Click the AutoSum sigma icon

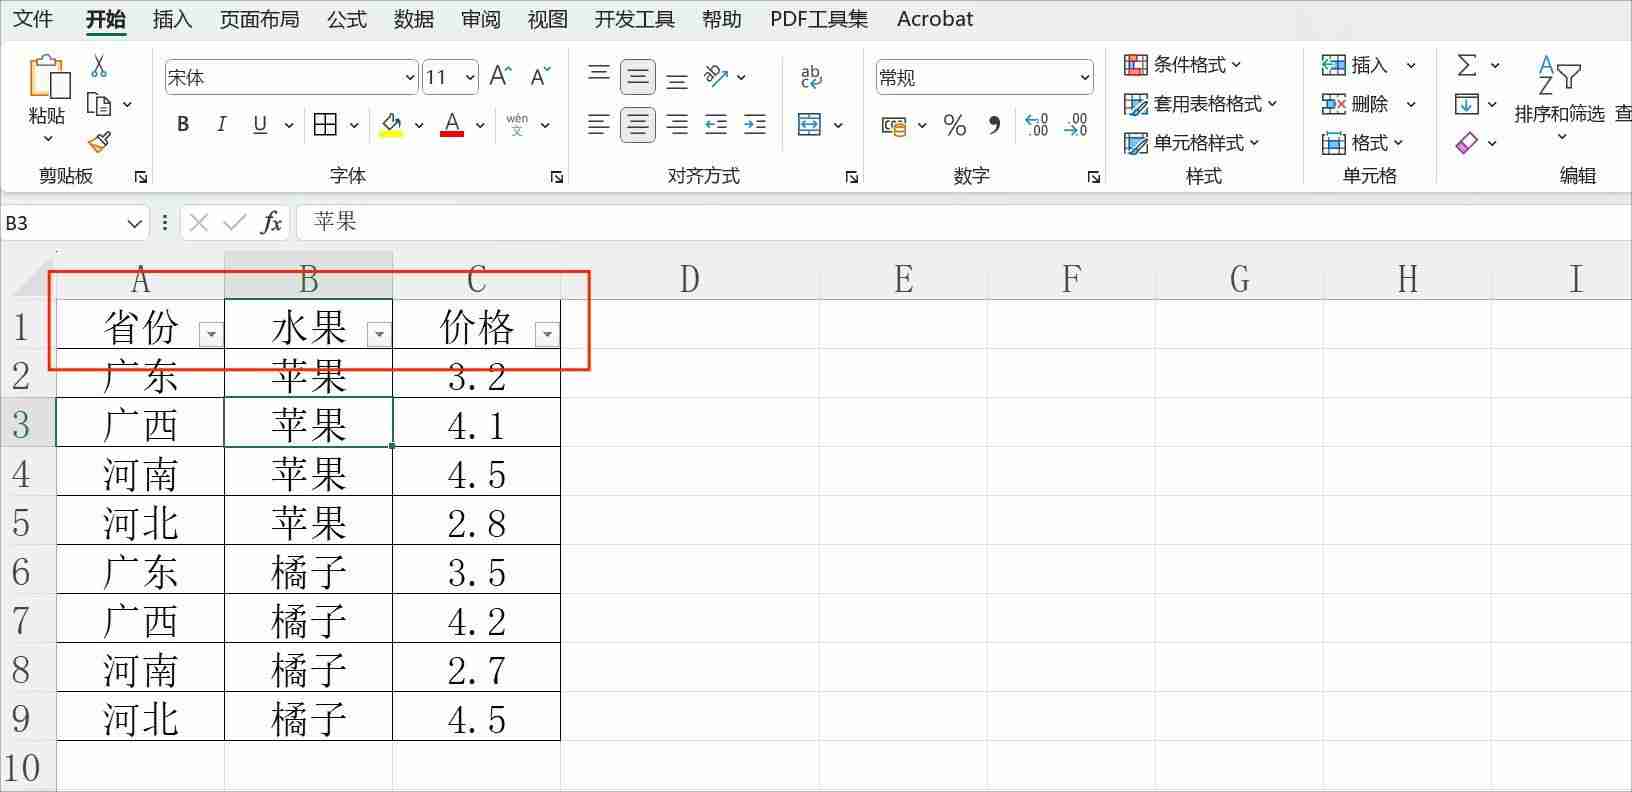1467,65
